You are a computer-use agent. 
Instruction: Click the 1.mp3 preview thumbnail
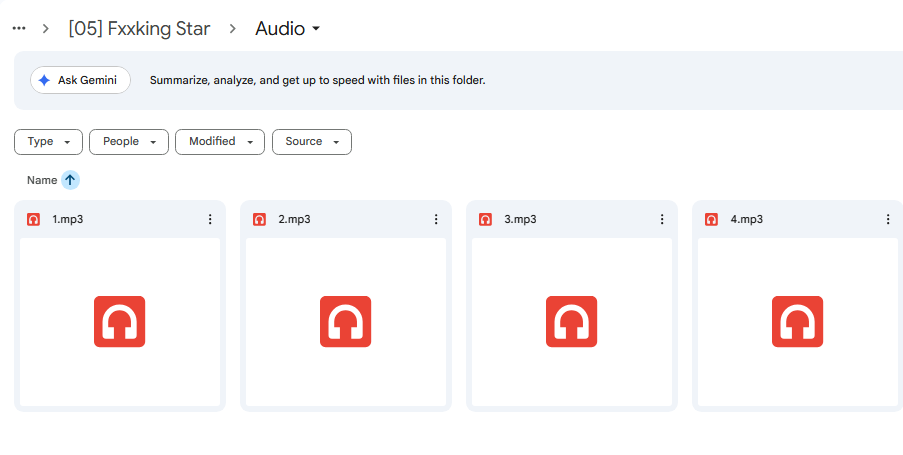pyautogui.click(x=120, y=322)
